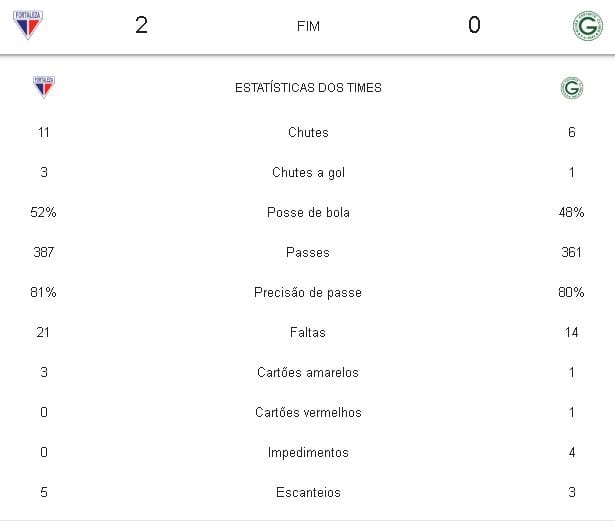
Task: Select the Cartões amarelos label
Action: [308, 372]
